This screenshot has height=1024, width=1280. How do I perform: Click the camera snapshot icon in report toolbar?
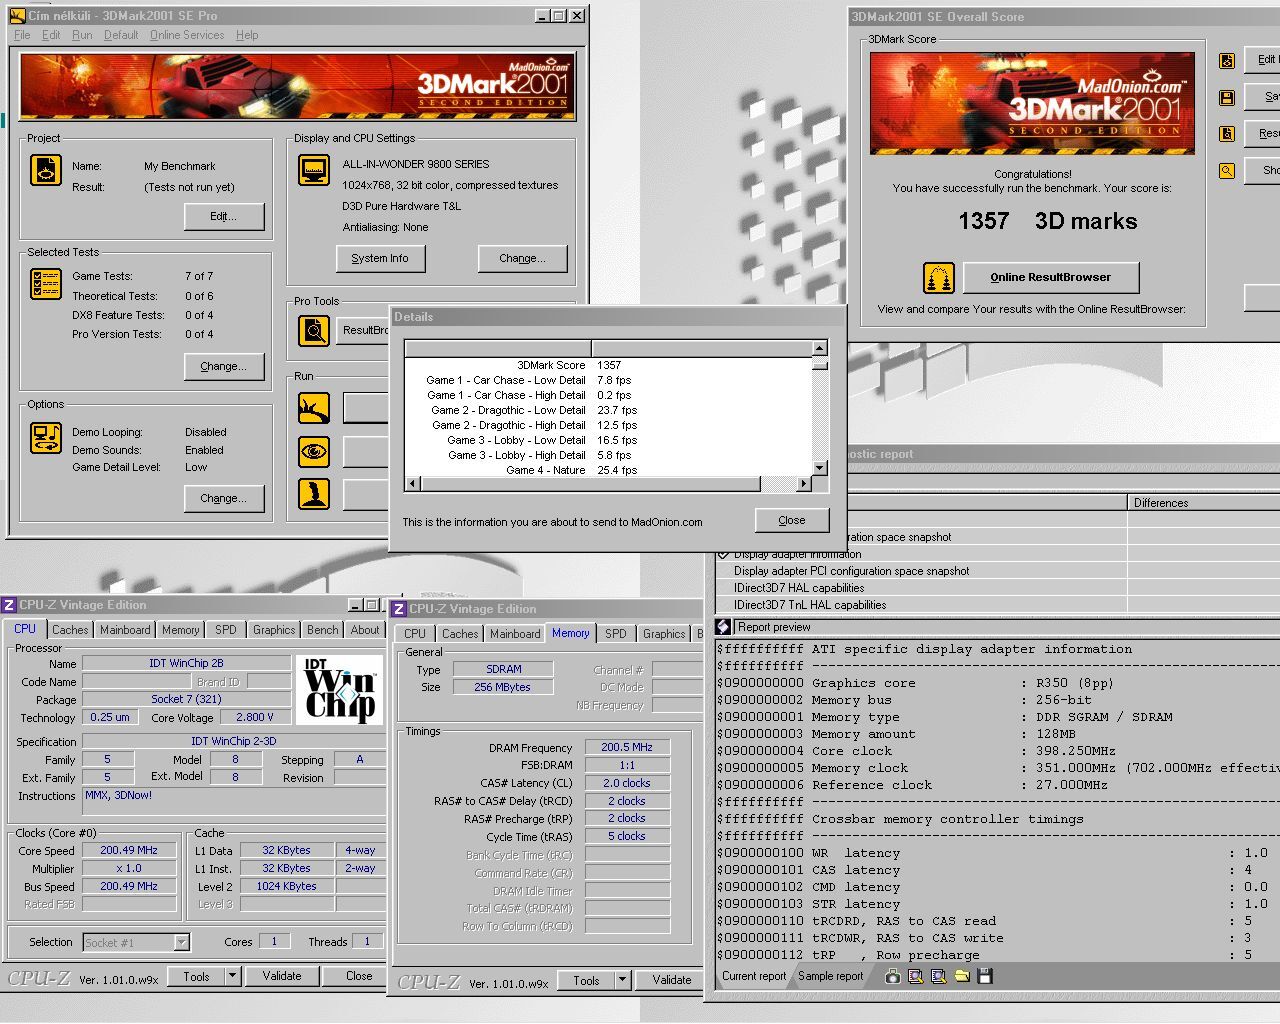tap(892, 976)
